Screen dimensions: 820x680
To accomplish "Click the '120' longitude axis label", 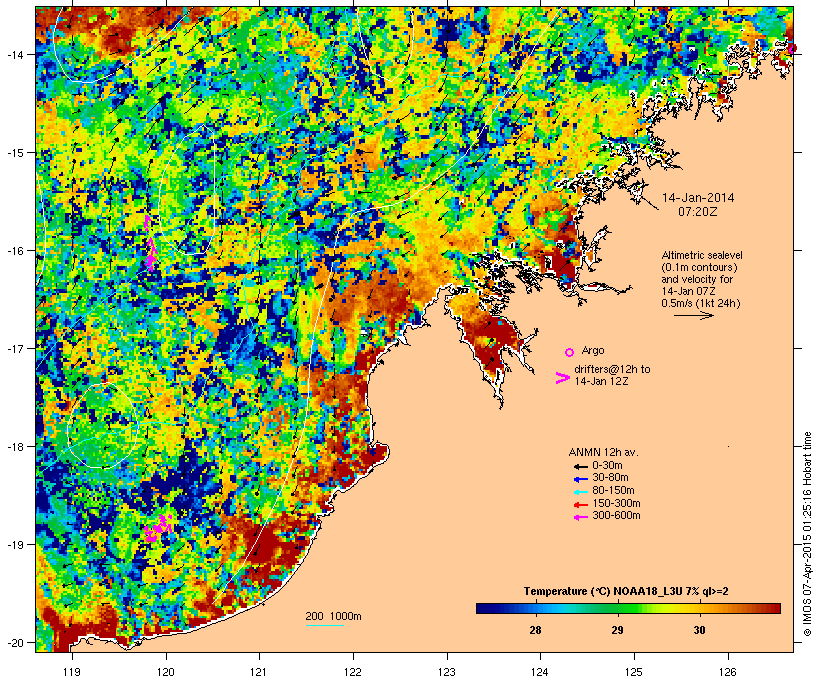I will [x=166, y=672].
